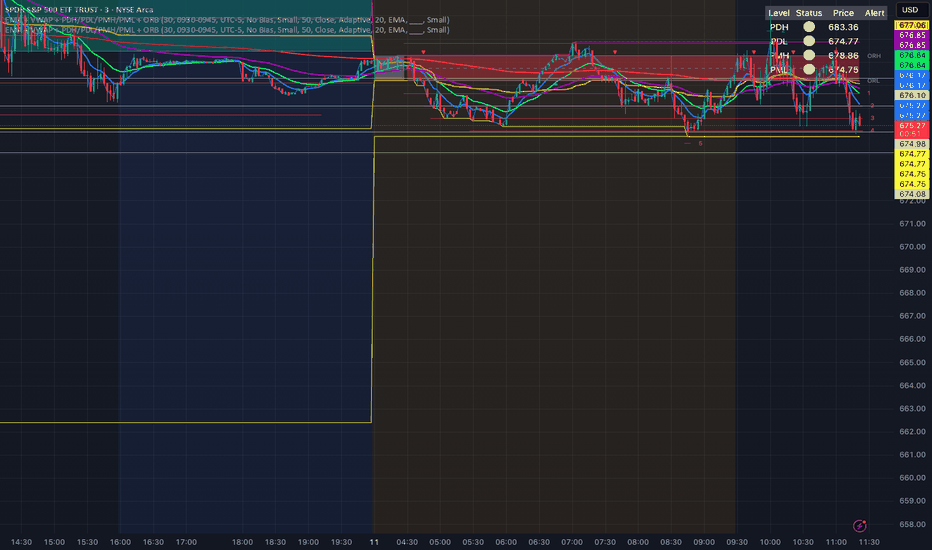Screen dimensions: 932x550
Task: Click the PDL status indicator circle
Action: pyautogui.click(x=808, y=41)
